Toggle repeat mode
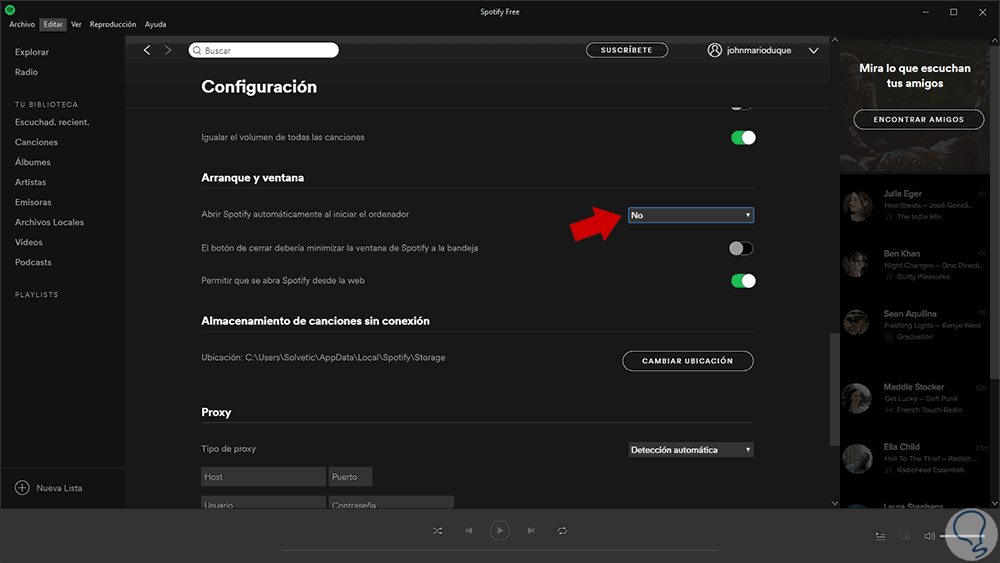This screenshot has height=563, width=1000. click(562, 530)
